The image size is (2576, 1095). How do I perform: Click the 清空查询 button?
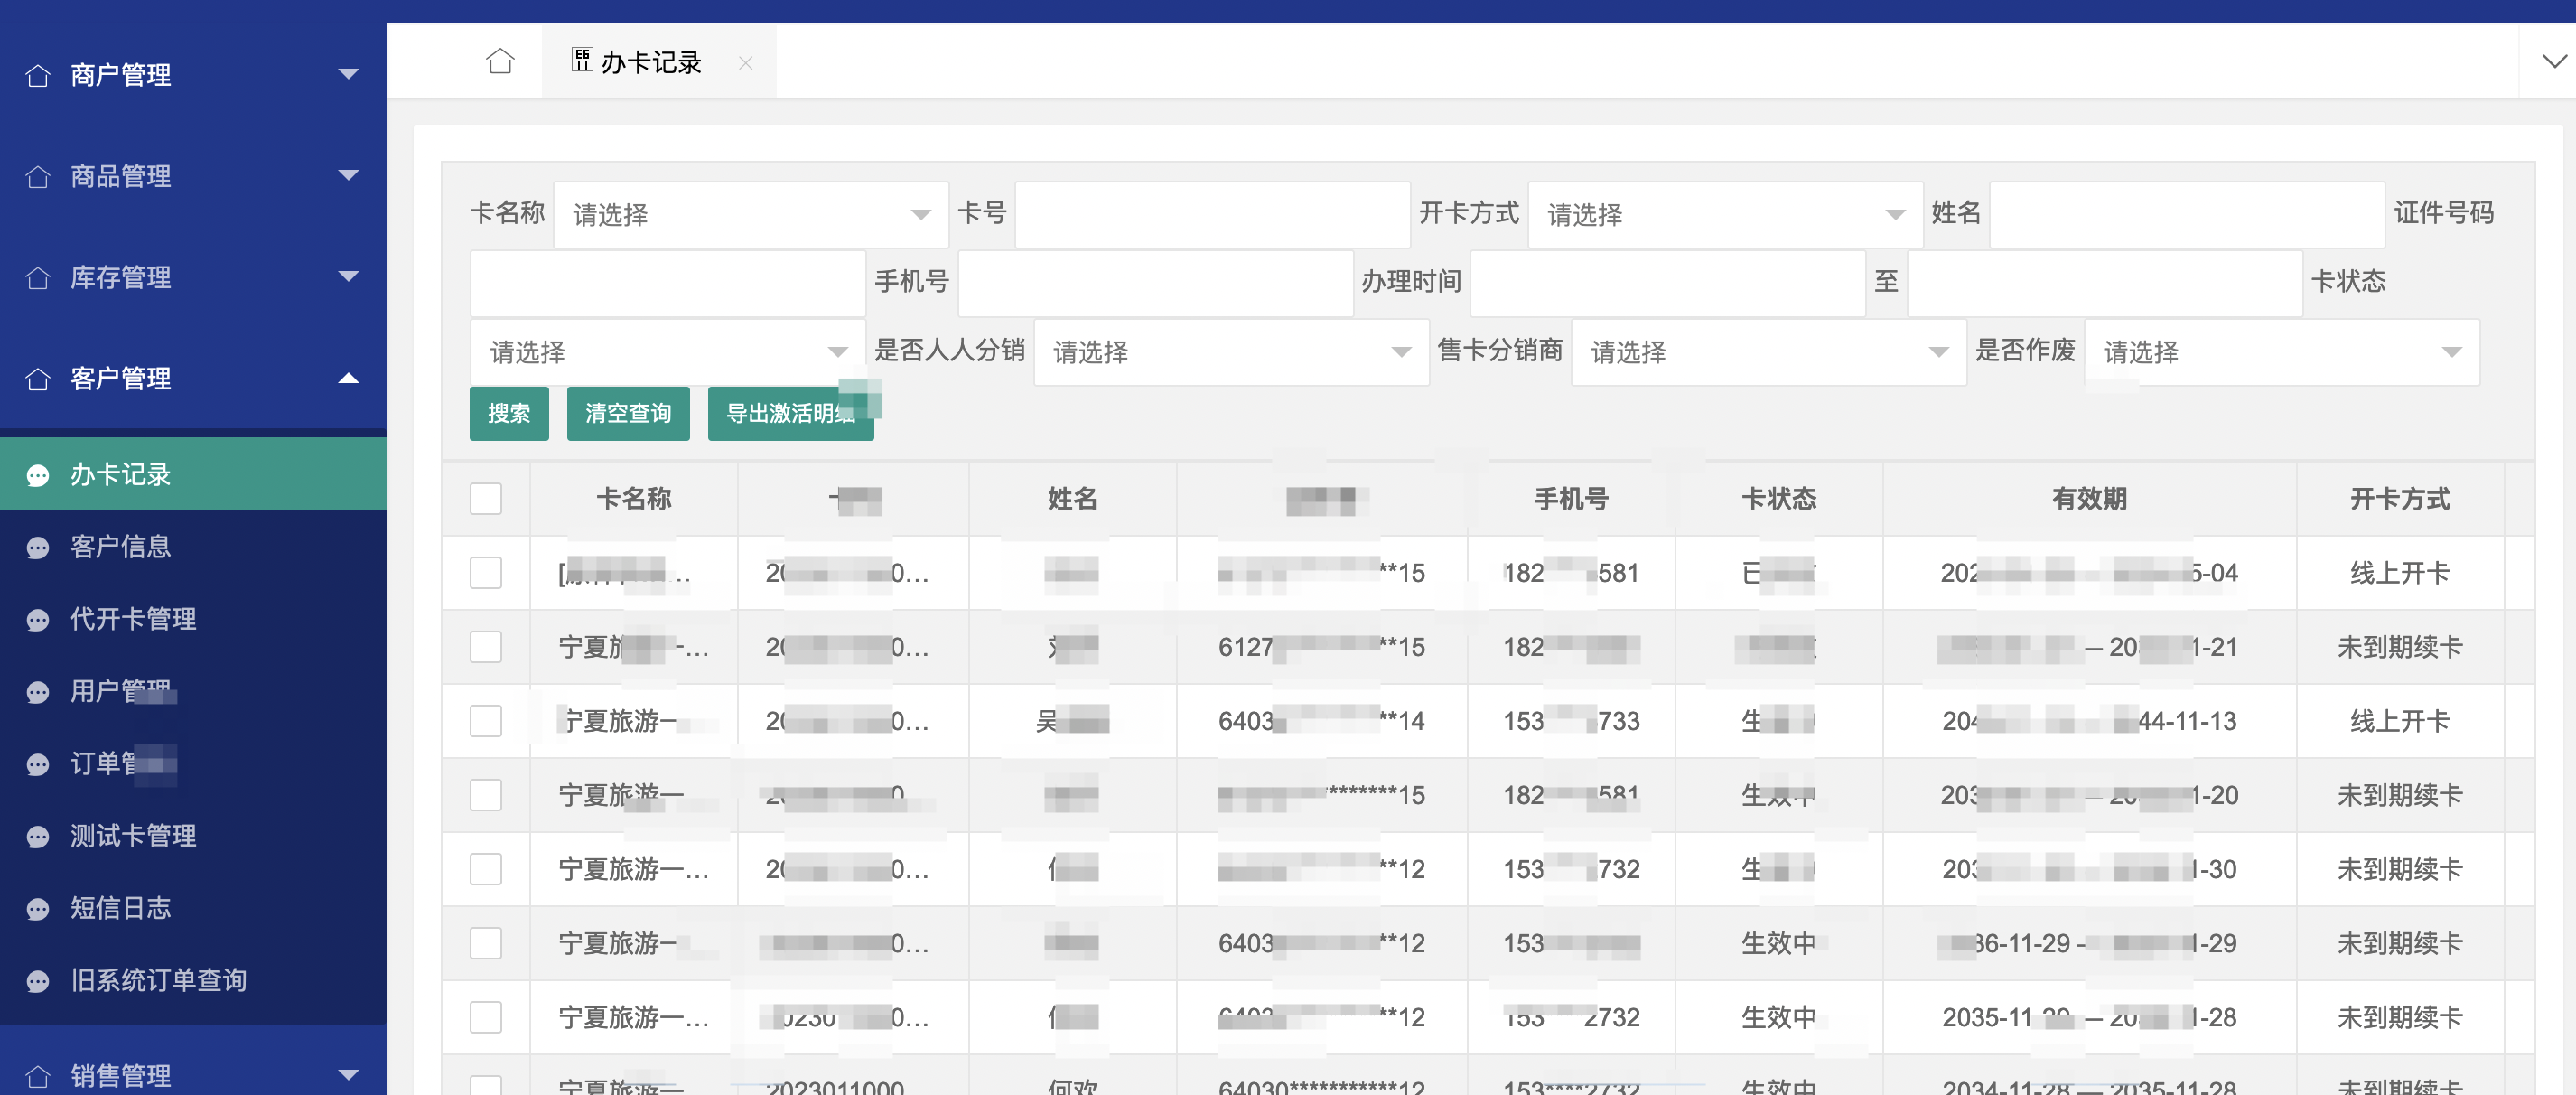pos(628,413)
